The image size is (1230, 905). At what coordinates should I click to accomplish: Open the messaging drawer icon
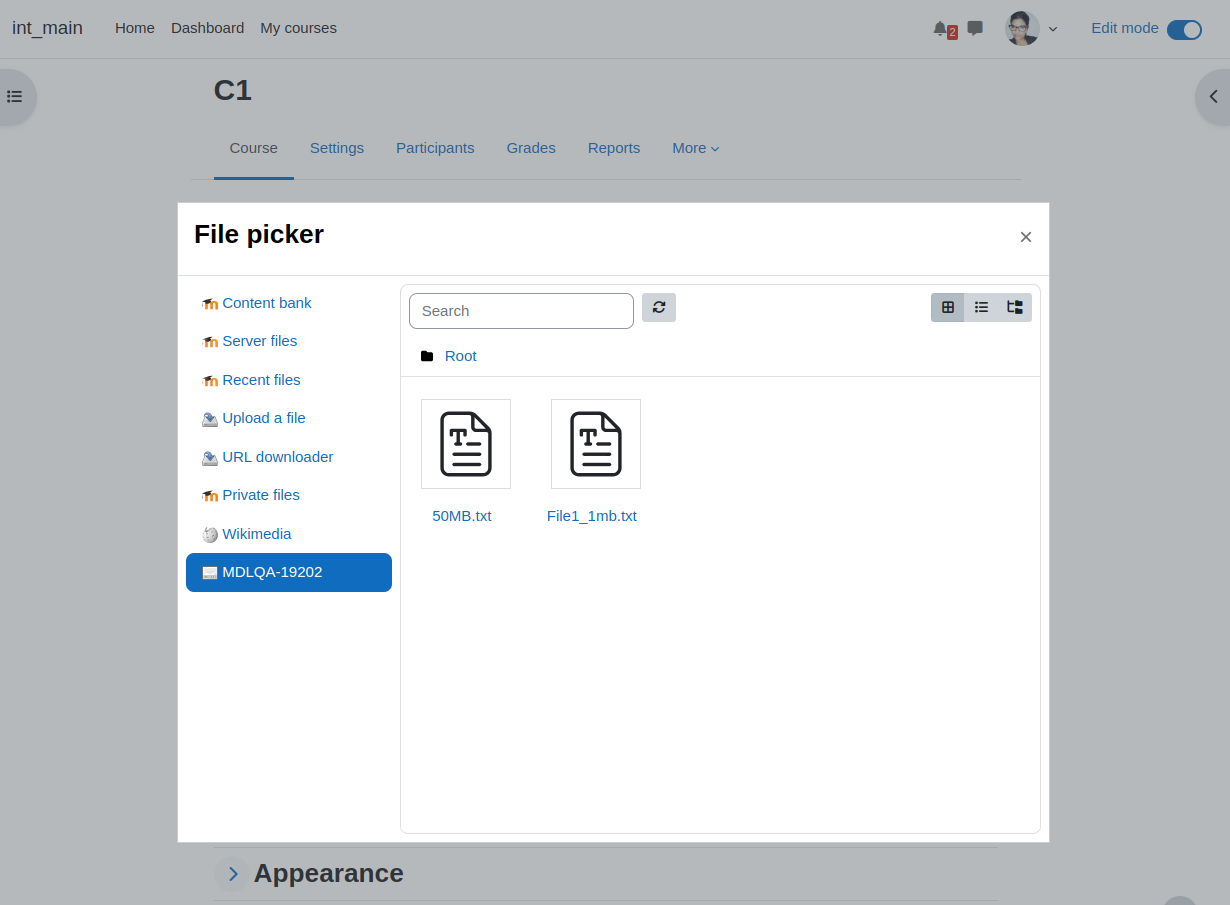(975, 28)
